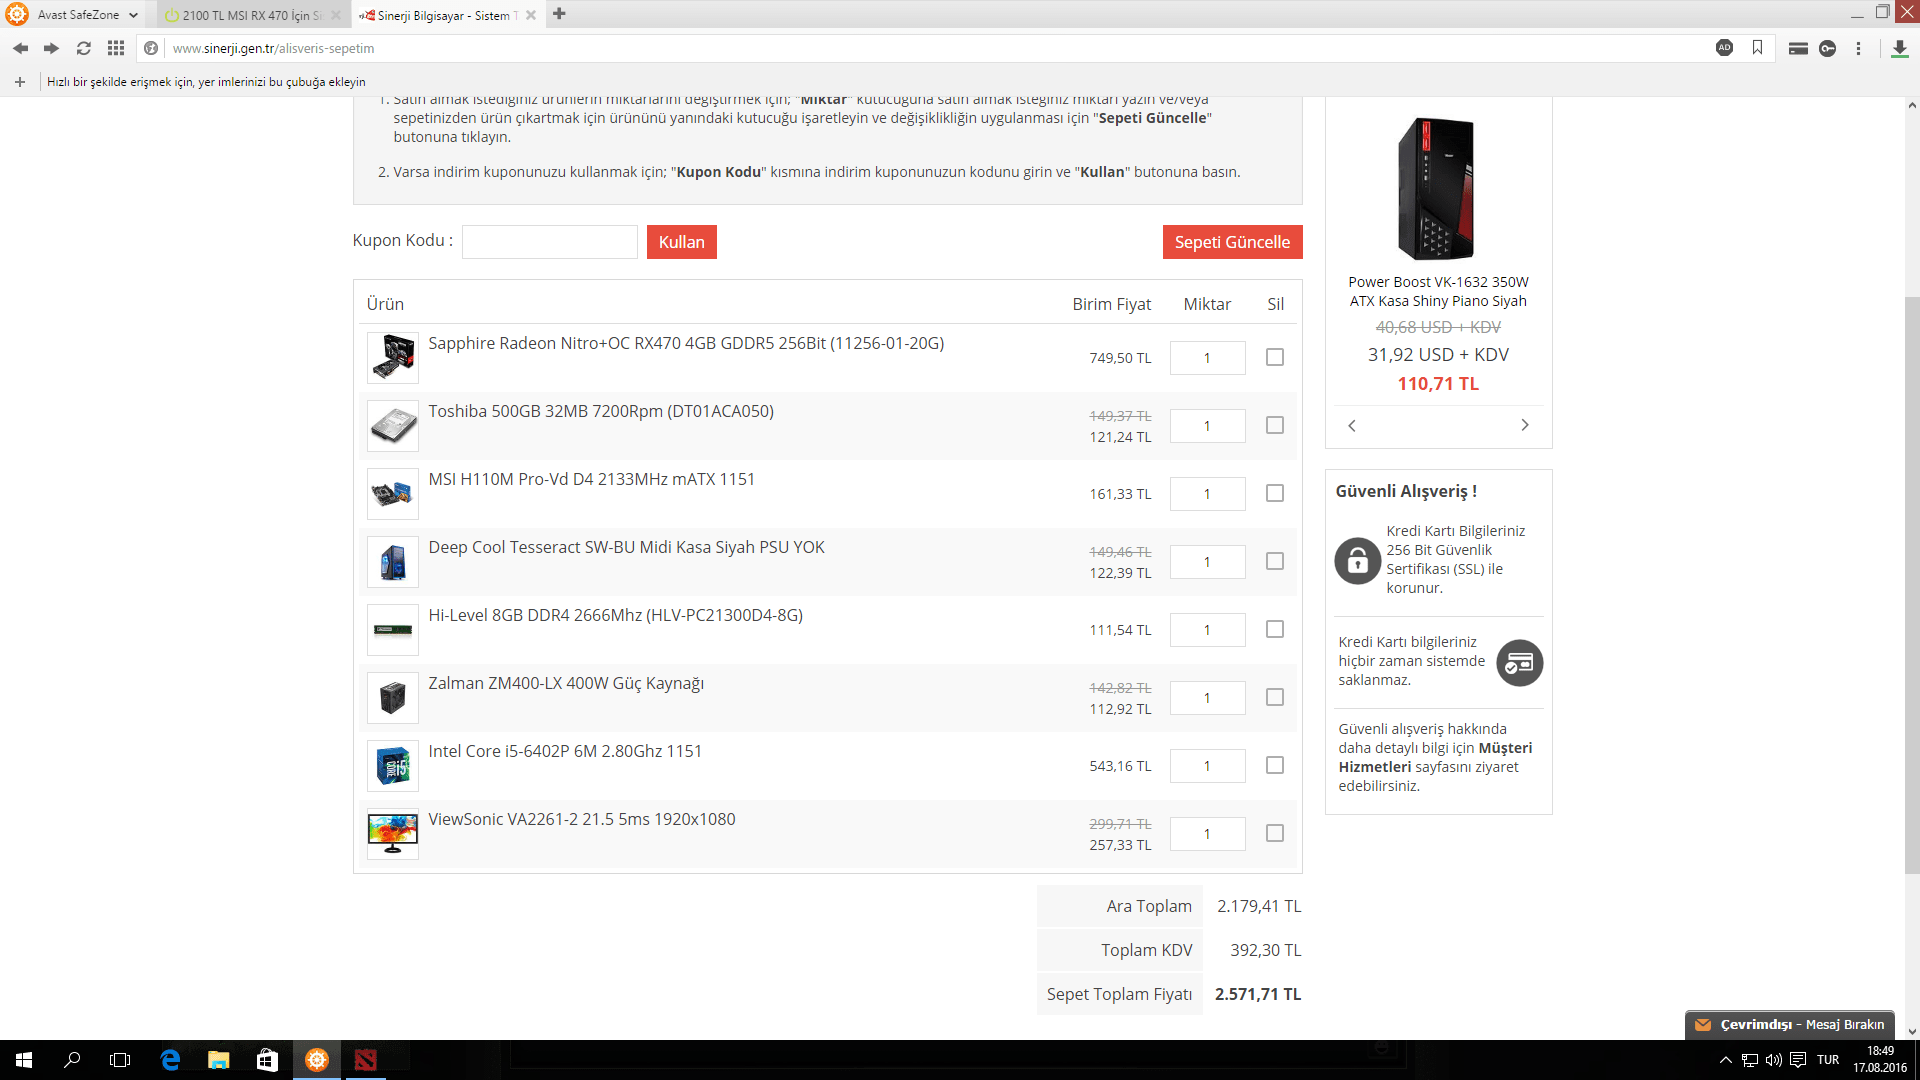Click the Adblock AD icon

[x=1724, y=48]
